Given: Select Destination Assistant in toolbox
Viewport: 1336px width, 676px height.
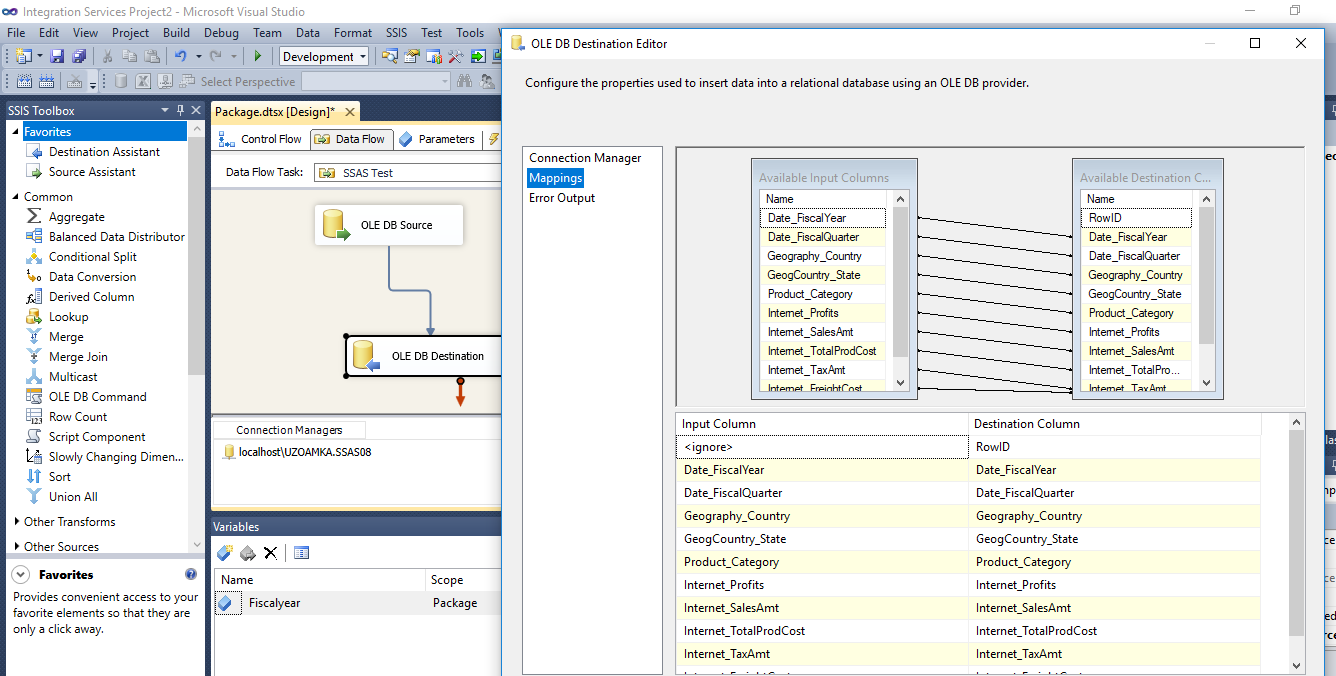Looking at the screenshot, I should click(x=104, y=152).
